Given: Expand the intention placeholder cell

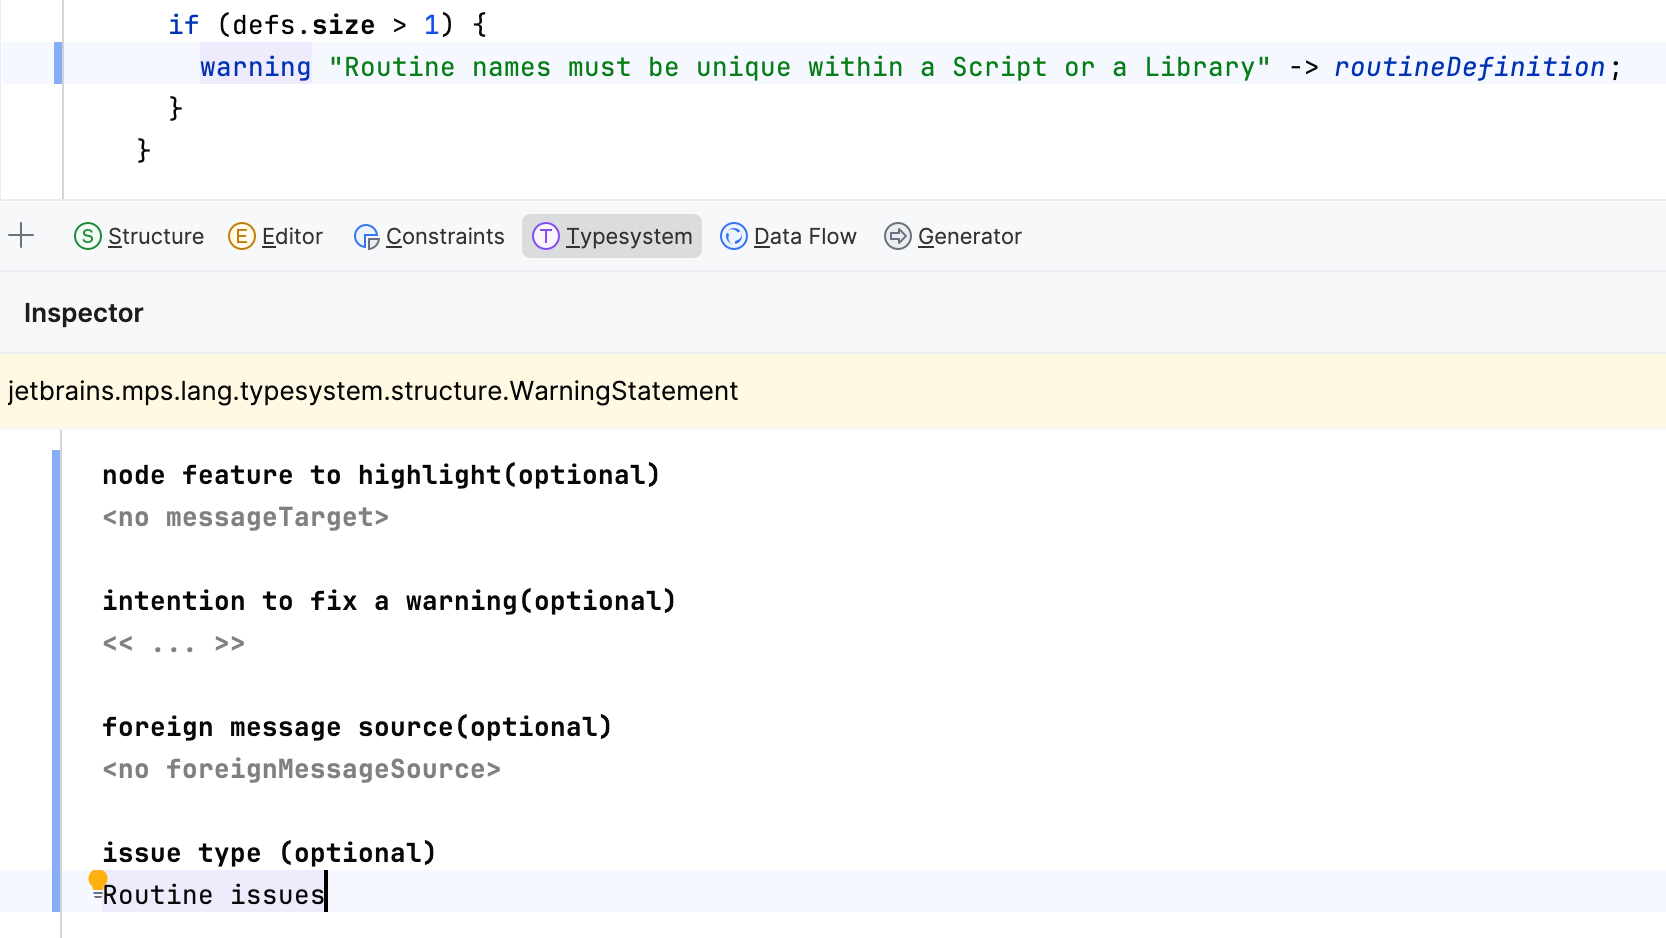Looking at the screenshot, I should (x=173, y=643).
